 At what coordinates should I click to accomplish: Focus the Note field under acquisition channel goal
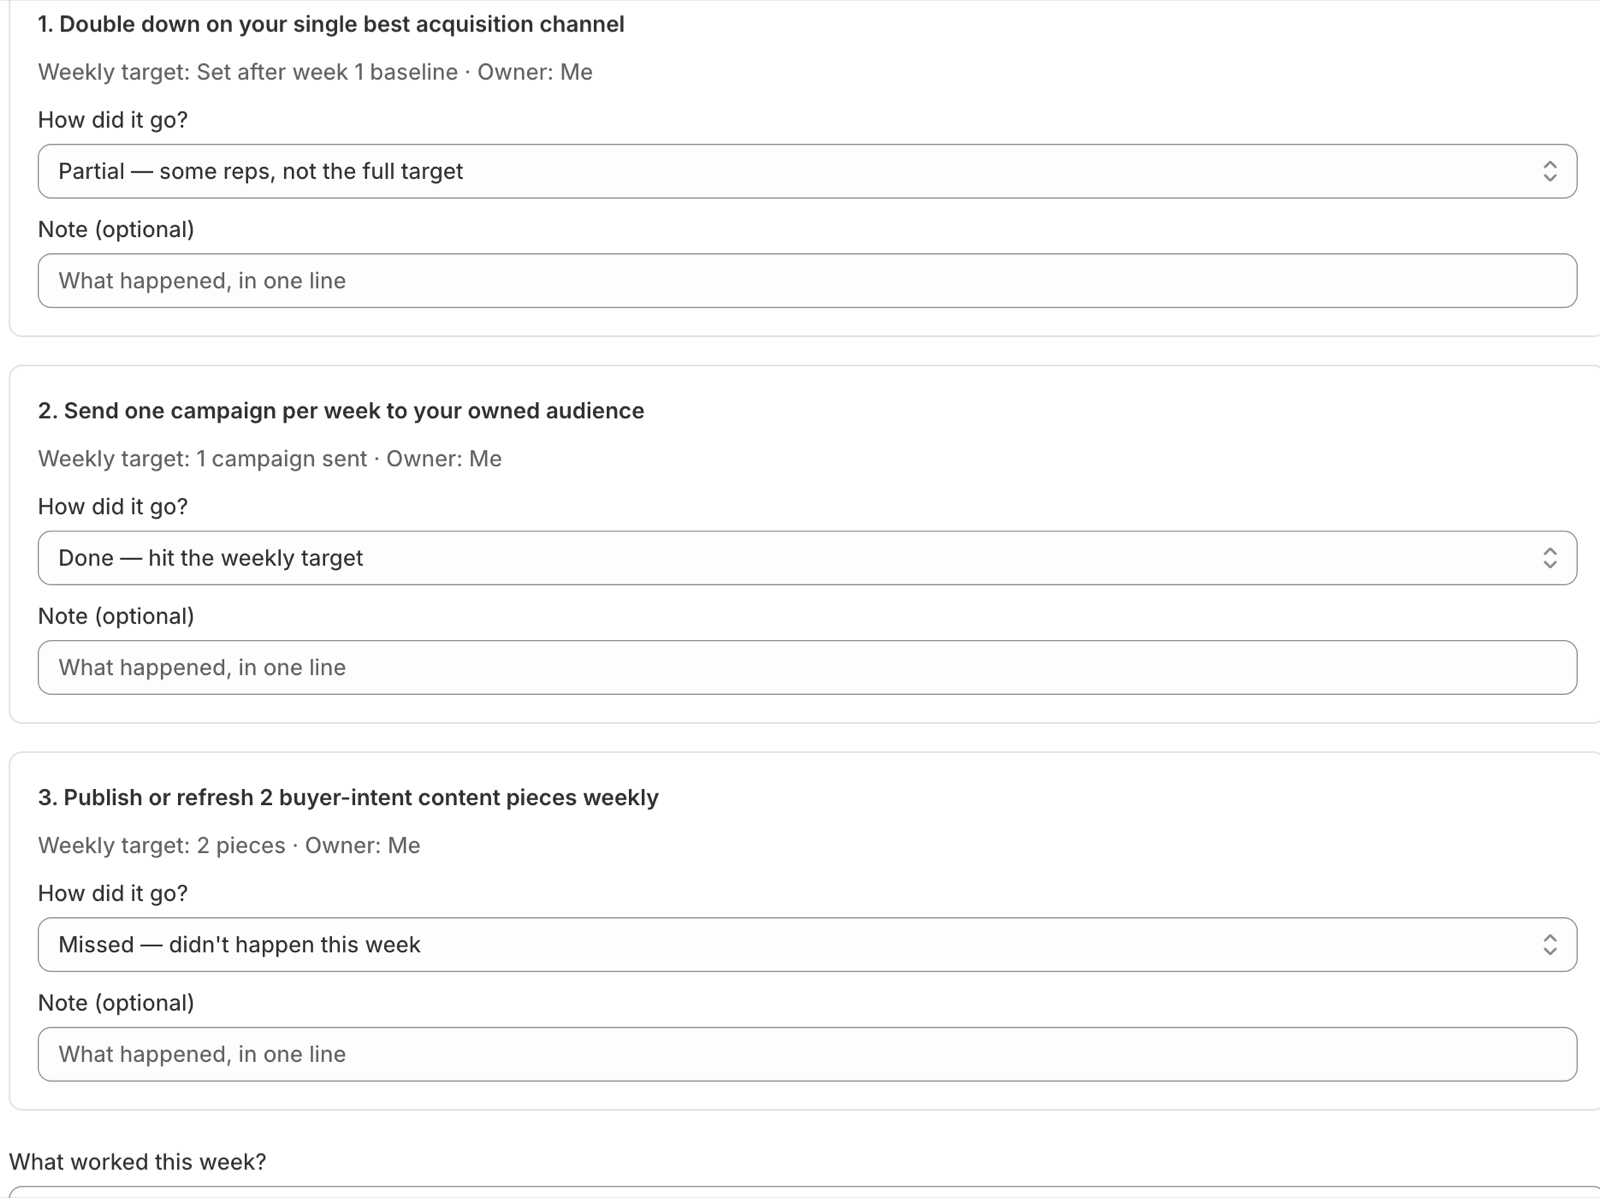[807, 281]
